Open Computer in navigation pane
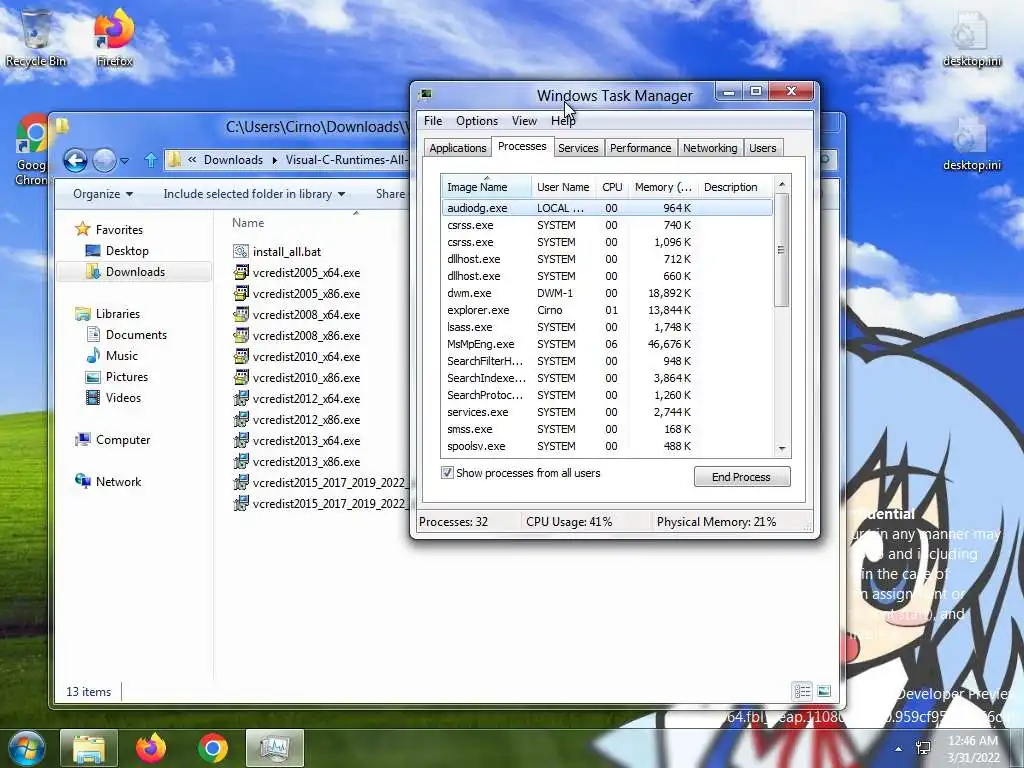The width and height of the screenshot is (1024, 768). tap(123, 440)
